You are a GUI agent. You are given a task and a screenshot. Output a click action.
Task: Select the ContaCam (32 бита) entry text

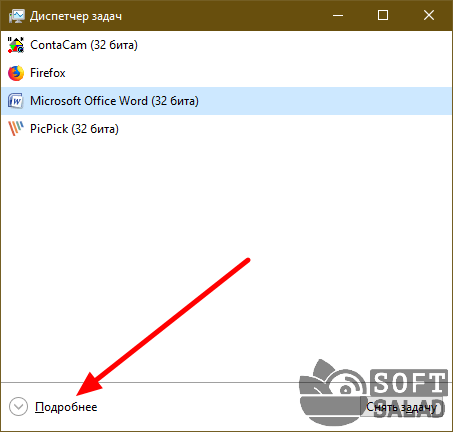pos(84,45)
